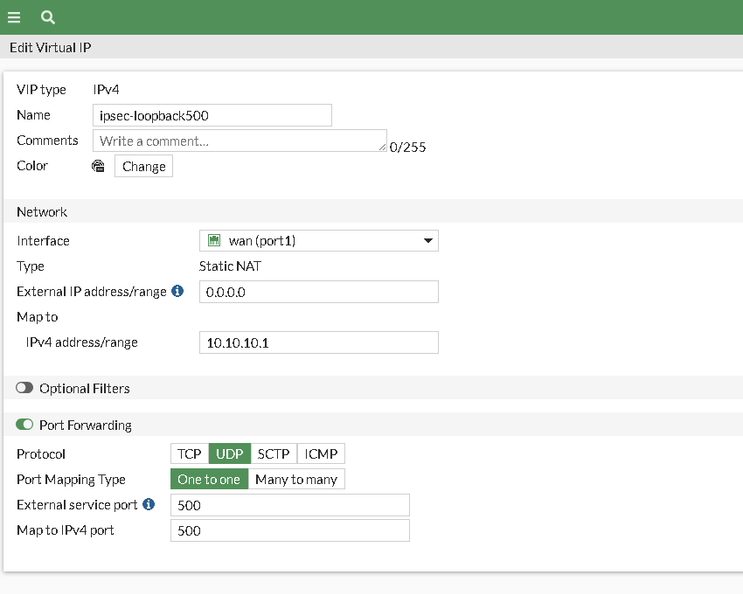Image resolution: width=743 pixels, height=594 pixels.
Task: Choose One to one port mapping
Action: [209, 479]
